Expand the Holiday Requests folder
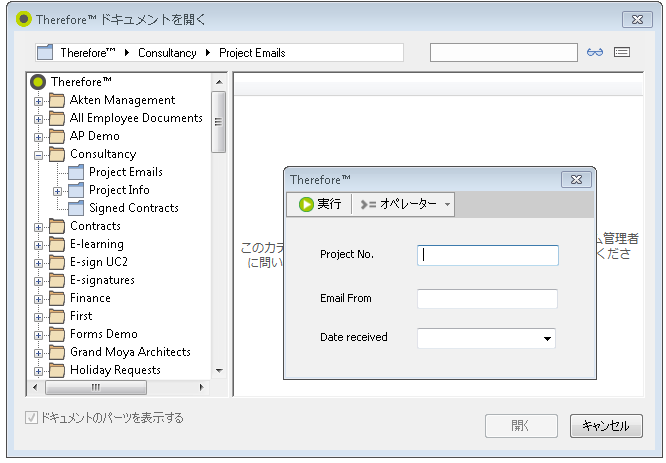This screenshot has height=463, width=666. [x=38, y=371]
